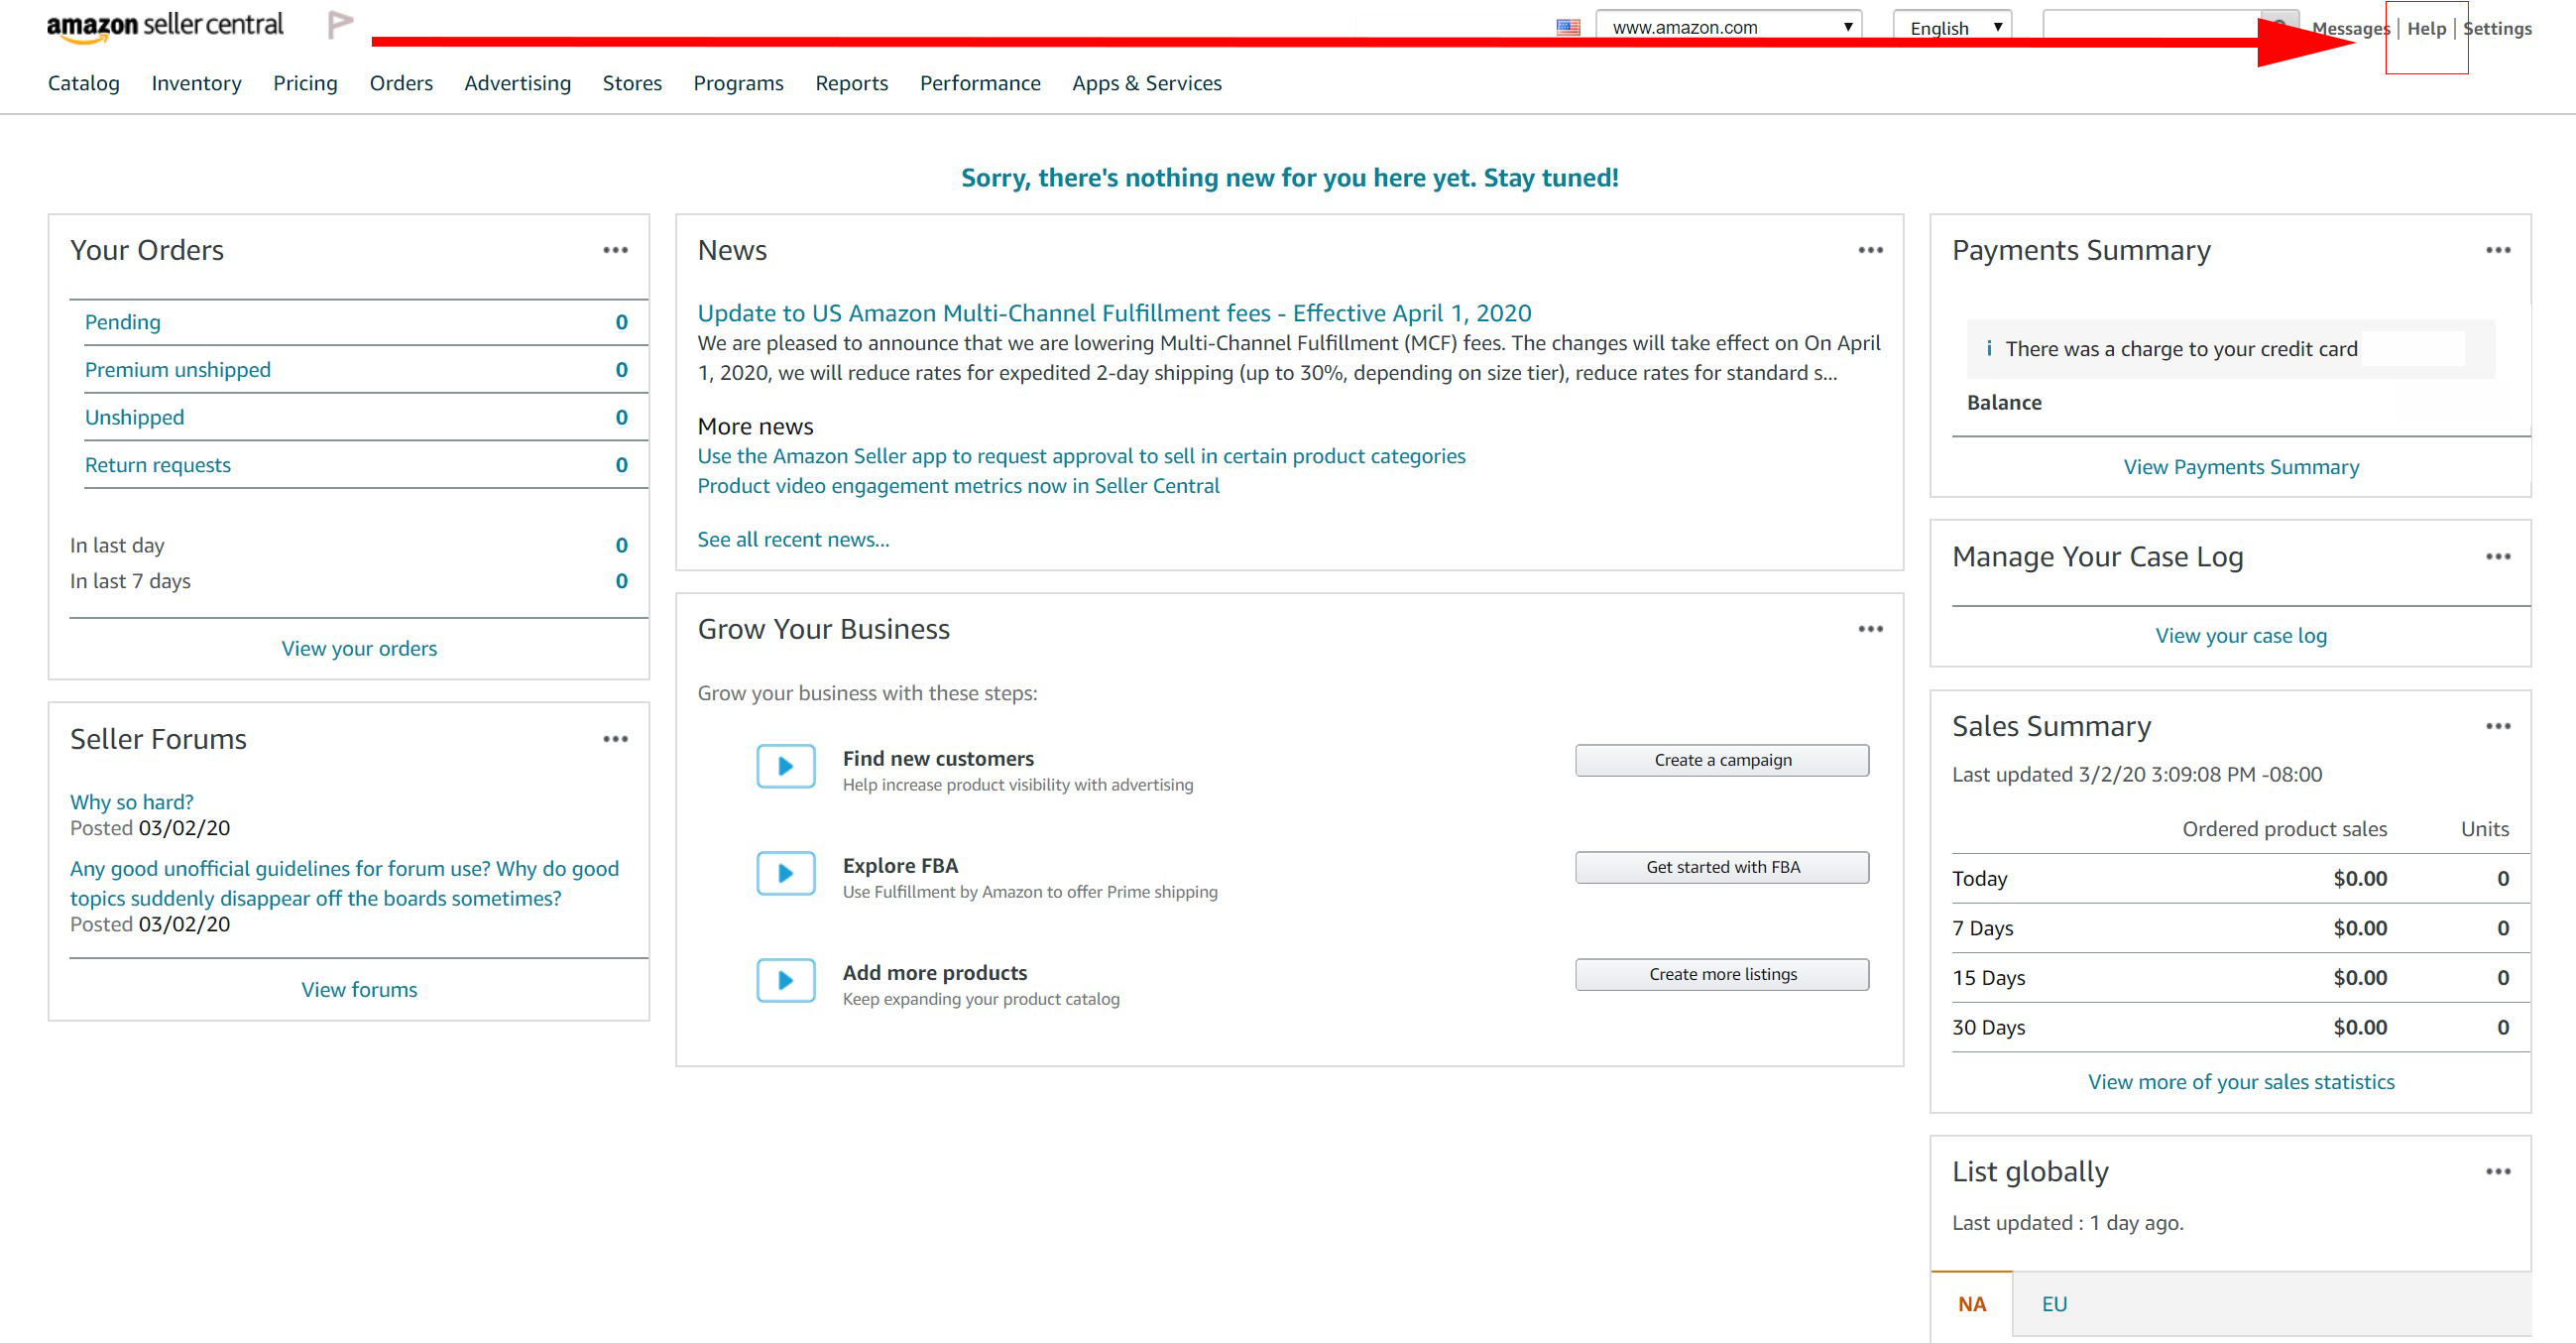Click the ellipsis icon on Your Orders panel
Viewport: 2576px width, 1343px height.
617,251
